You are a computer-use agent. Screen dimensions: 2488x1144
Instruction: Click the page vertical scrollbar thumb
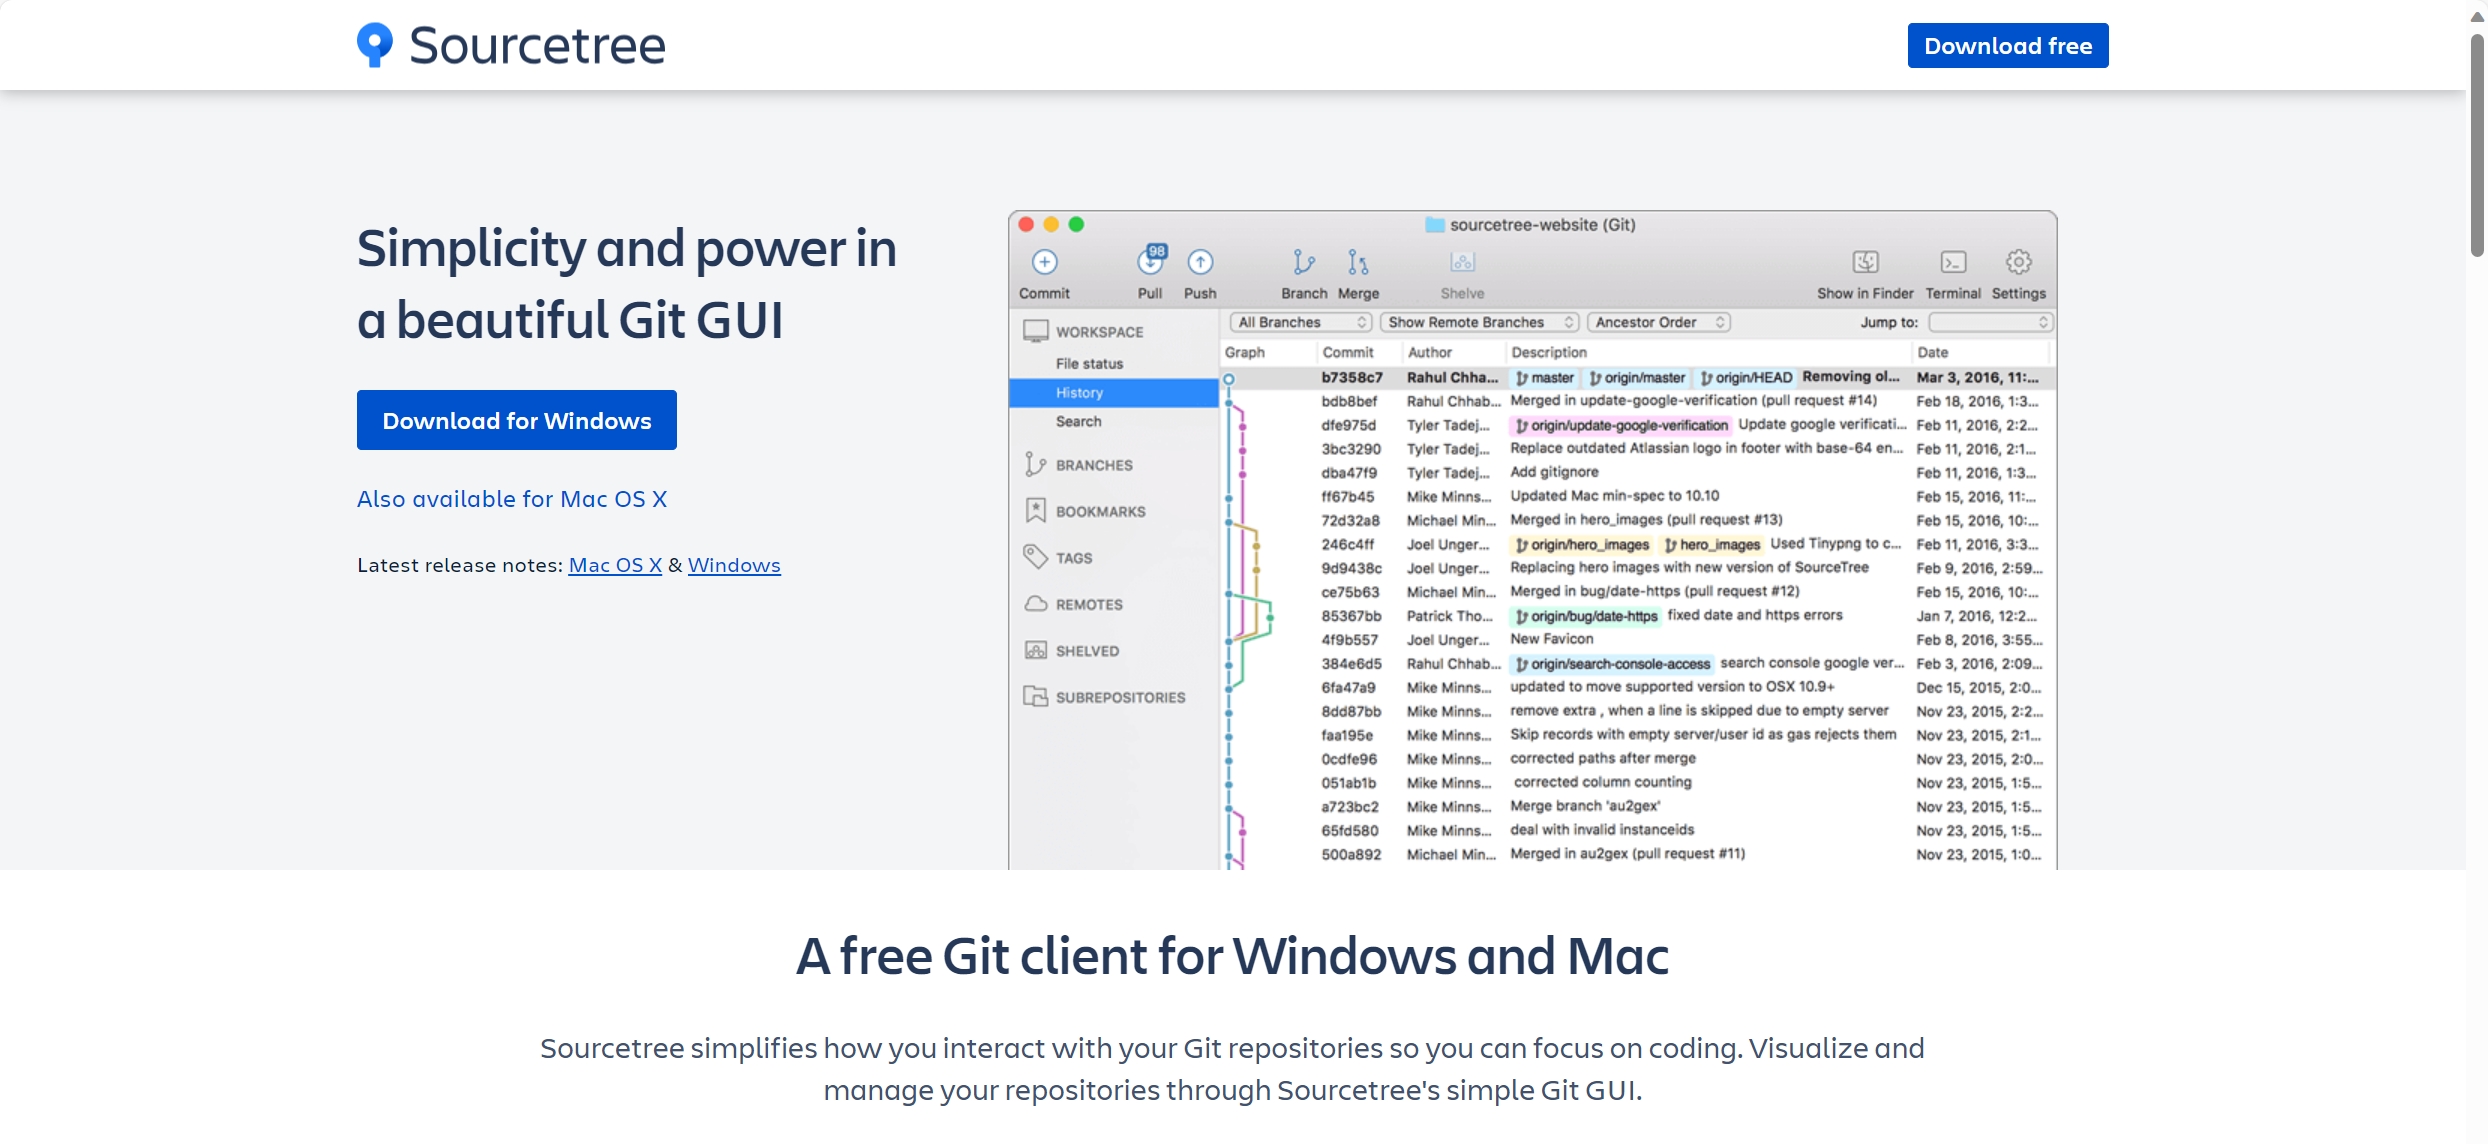(2476, 140)
